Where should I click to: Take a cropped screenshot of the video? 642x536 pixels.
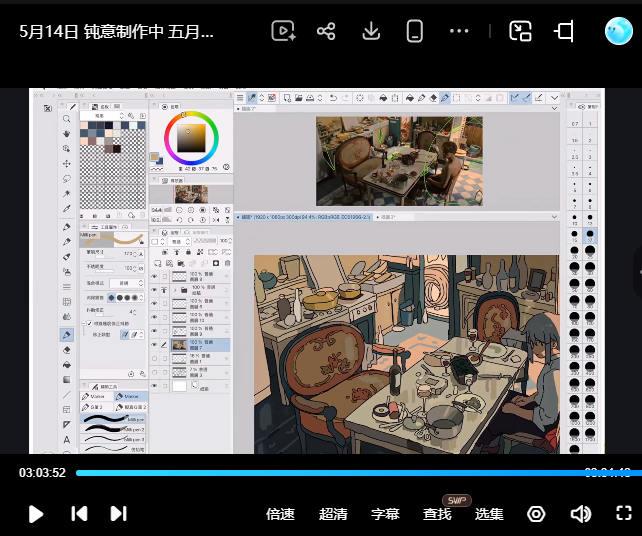pyautogui.click(x=564, y=31)
